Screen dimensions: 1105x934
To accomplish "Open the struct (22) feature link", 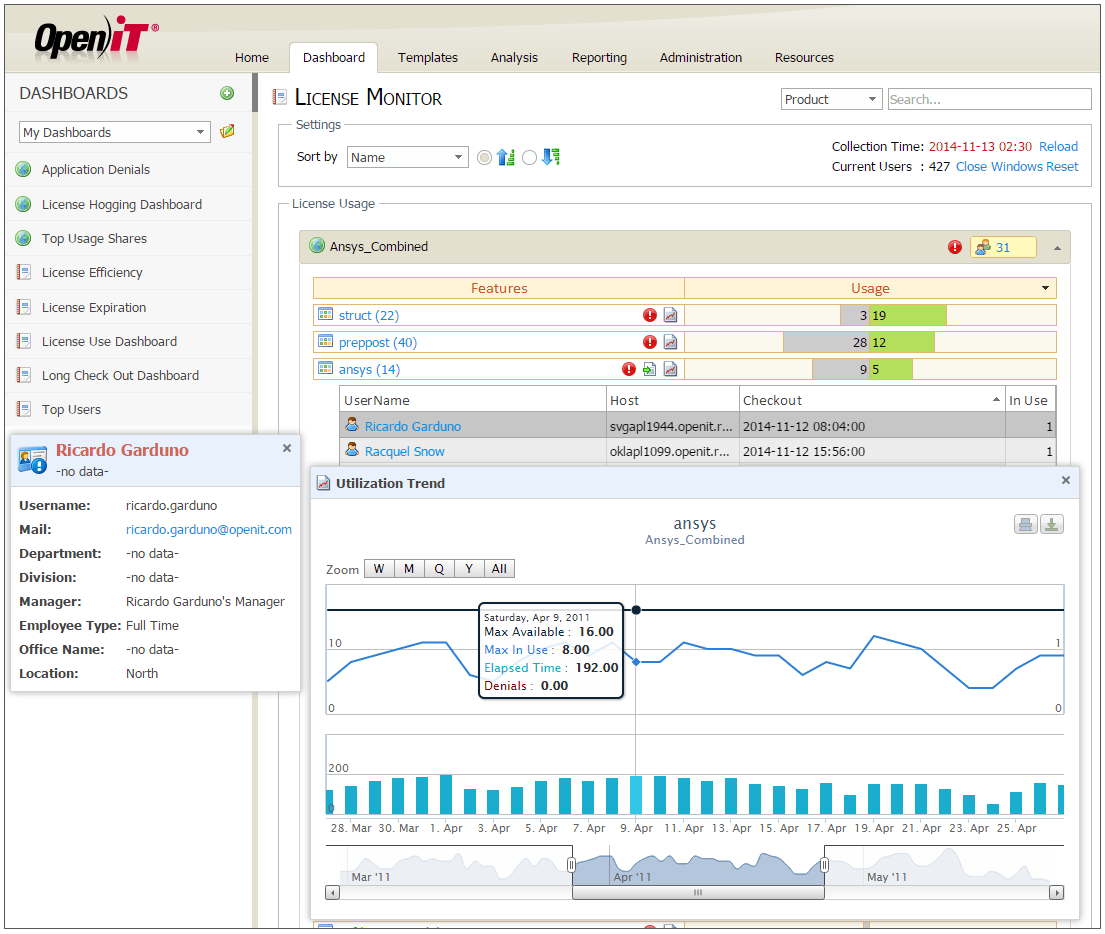I will (x=369, y=315).
